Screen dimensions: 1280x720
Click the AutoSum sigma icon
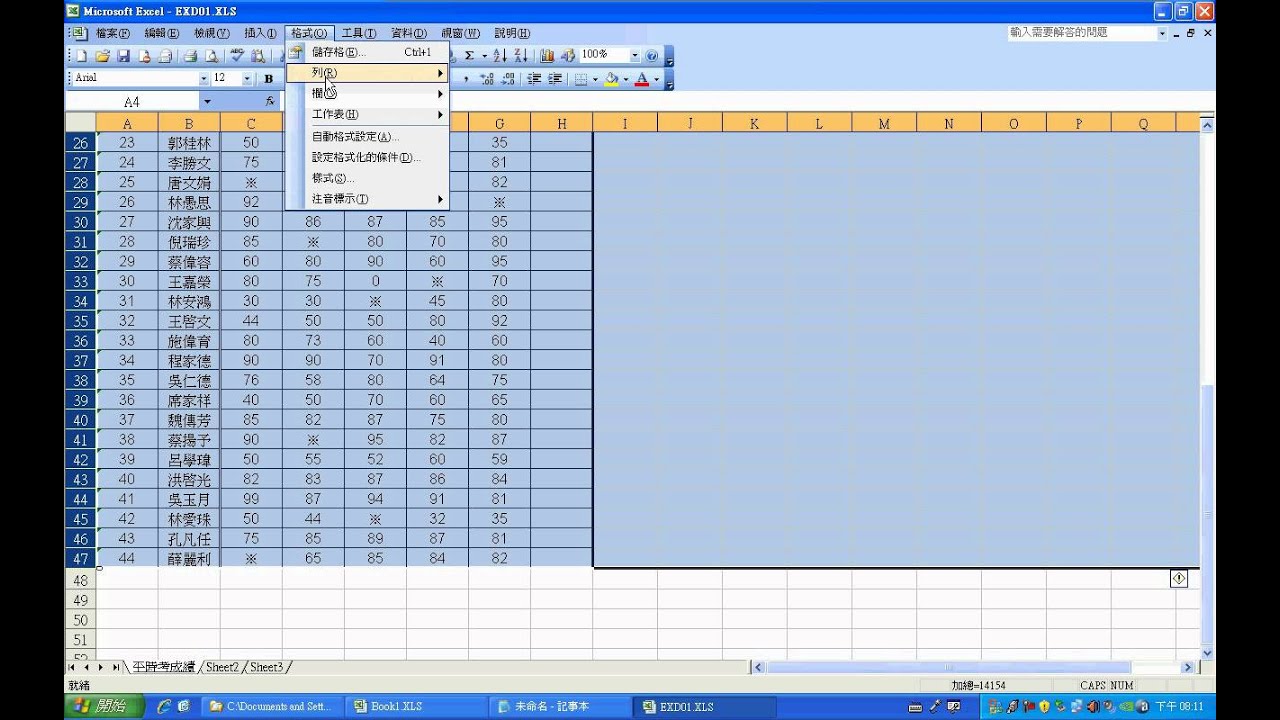(x=469, y=56)
